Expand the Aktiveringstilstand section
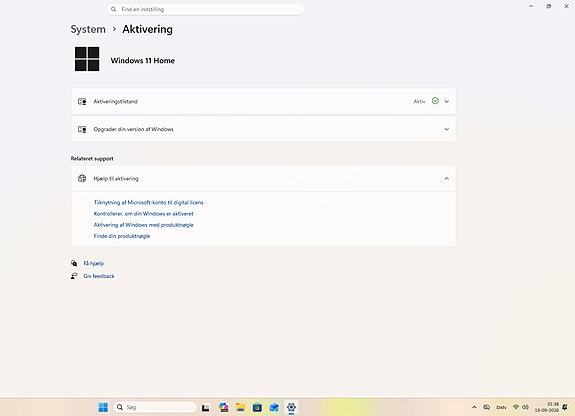This screenshot has height=416, width=575. [264, 101]
